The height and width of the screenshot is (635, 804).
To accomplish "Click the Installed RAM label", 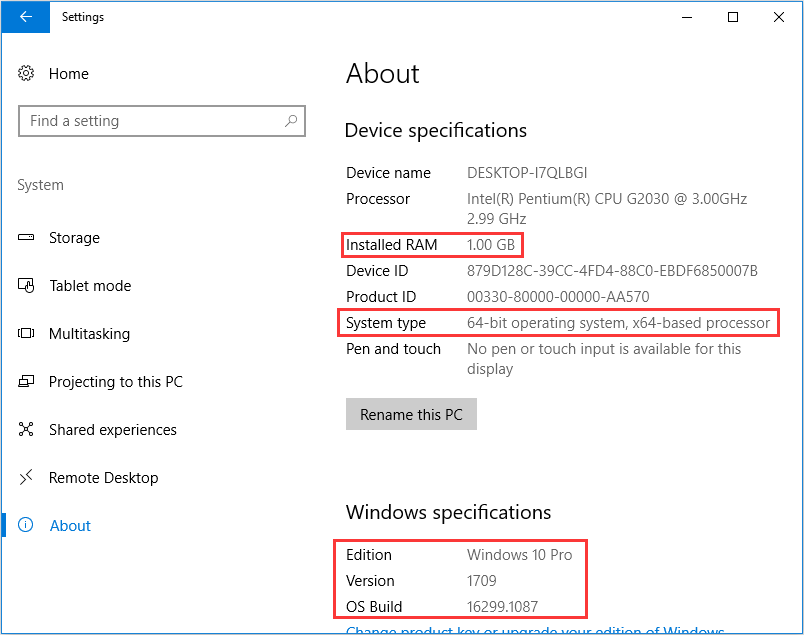I will [392, 245].
